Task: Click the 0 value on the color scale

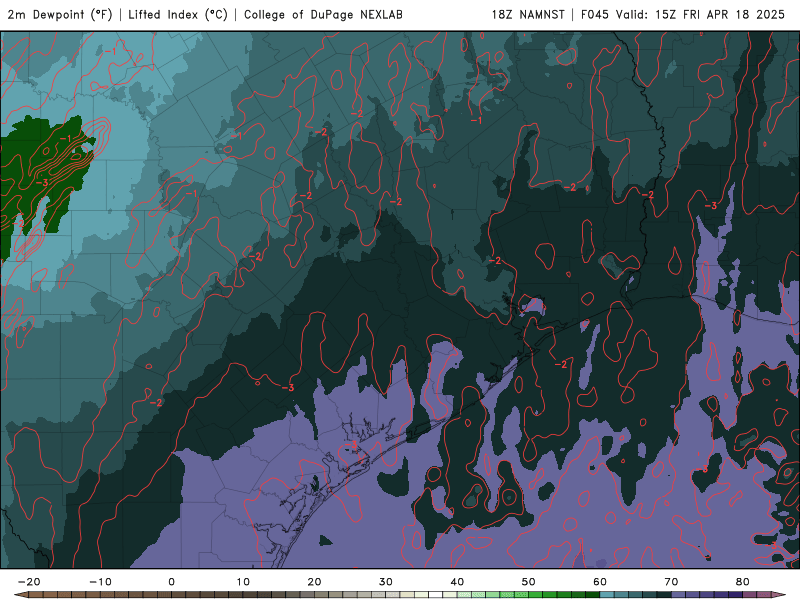Action: [x=171, y=582]
